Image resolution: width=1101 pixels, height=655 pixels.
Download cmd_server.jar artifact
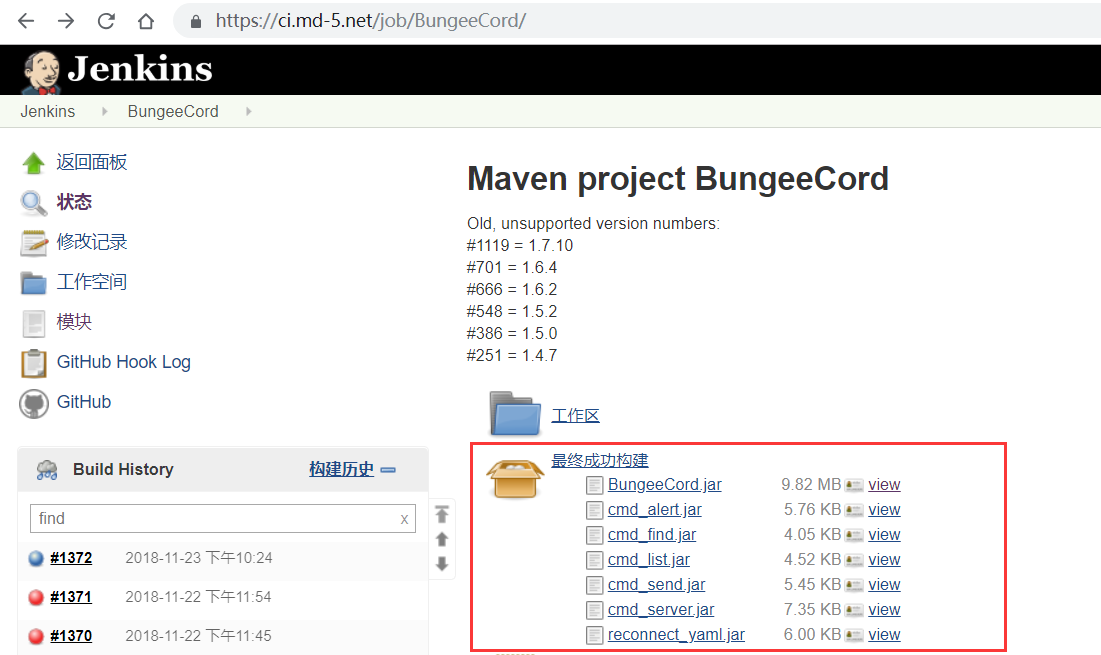(x=661, y=610)
